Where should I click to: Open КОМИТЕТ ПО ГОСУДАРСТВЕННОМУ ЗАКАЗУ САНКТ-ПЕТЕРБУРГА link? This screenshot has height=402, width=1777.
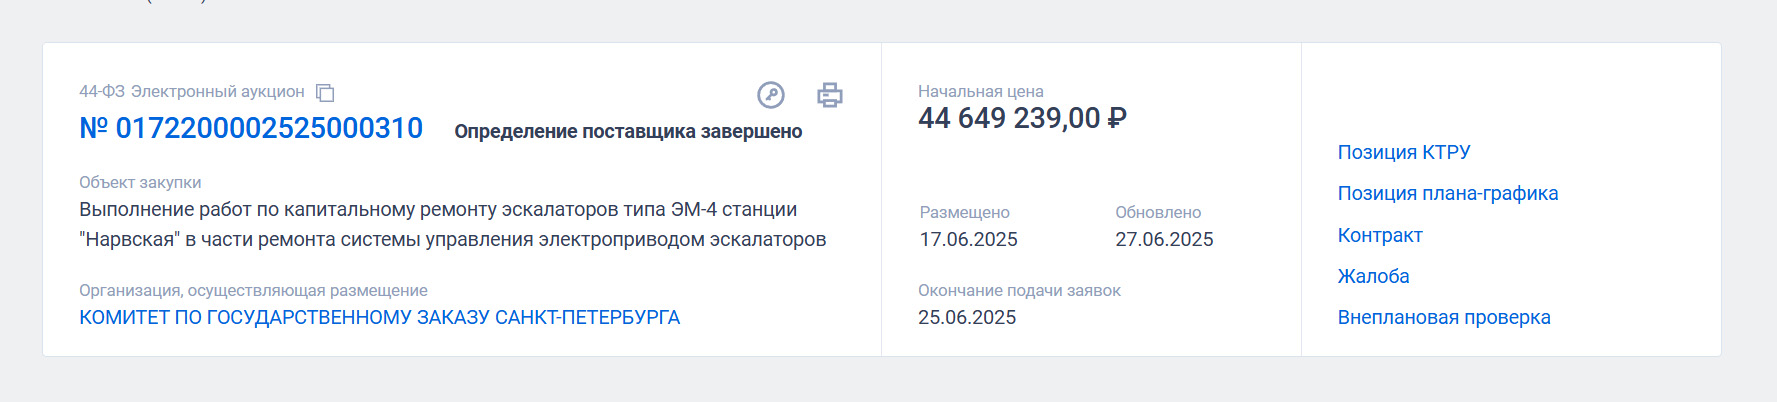[380, 317]
